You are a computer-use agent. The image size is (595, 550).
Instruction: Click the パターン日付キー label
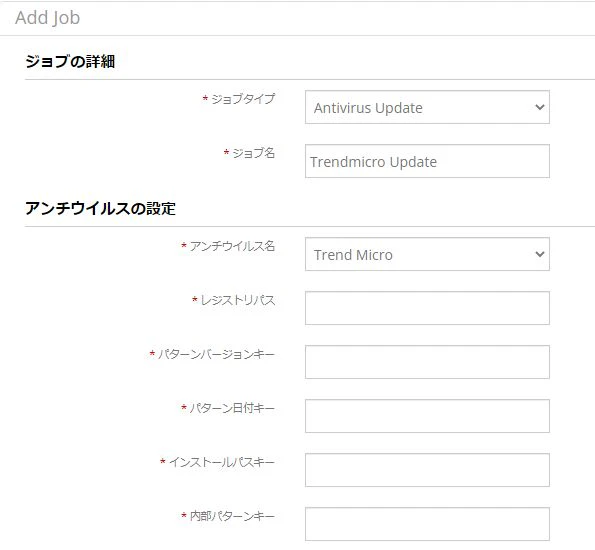pos(232,408)
